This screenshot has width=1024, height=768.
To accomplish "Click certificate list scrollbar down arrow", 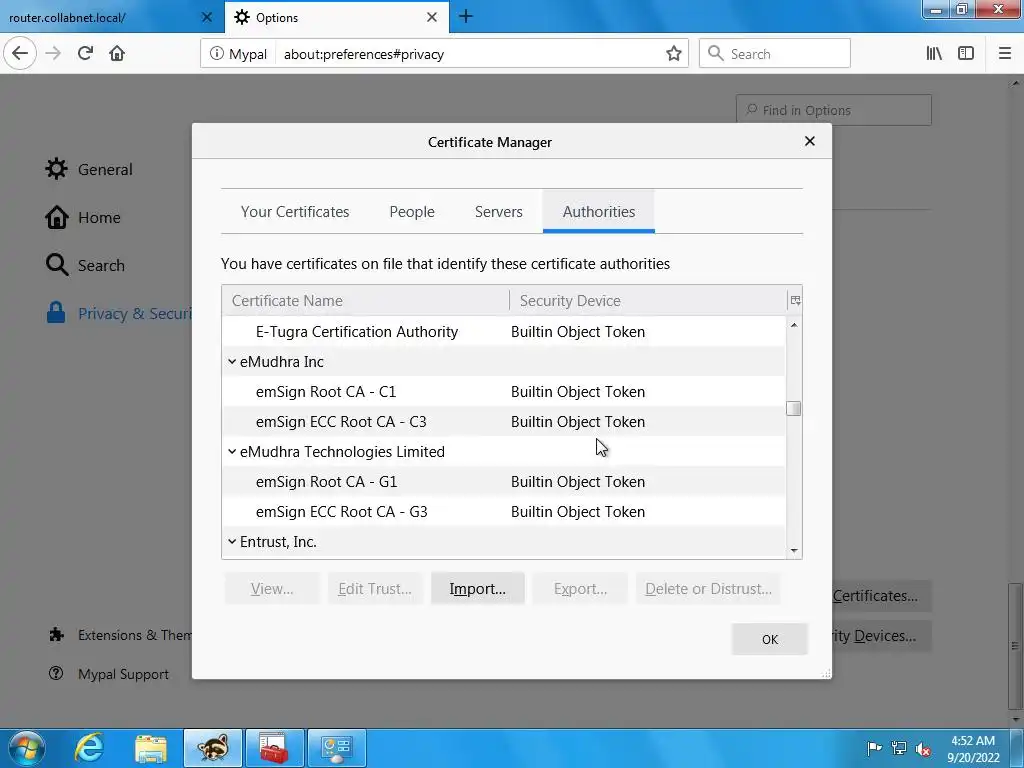I will pyautogui.click(x=794, y=551).
